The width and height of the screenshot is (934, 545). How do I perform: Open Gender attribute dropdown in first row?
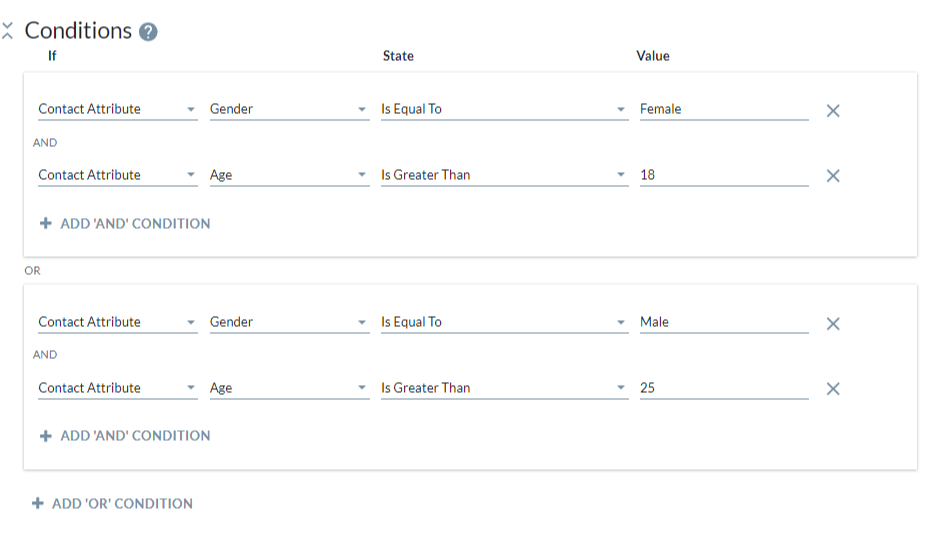click(x=289, y=109)
